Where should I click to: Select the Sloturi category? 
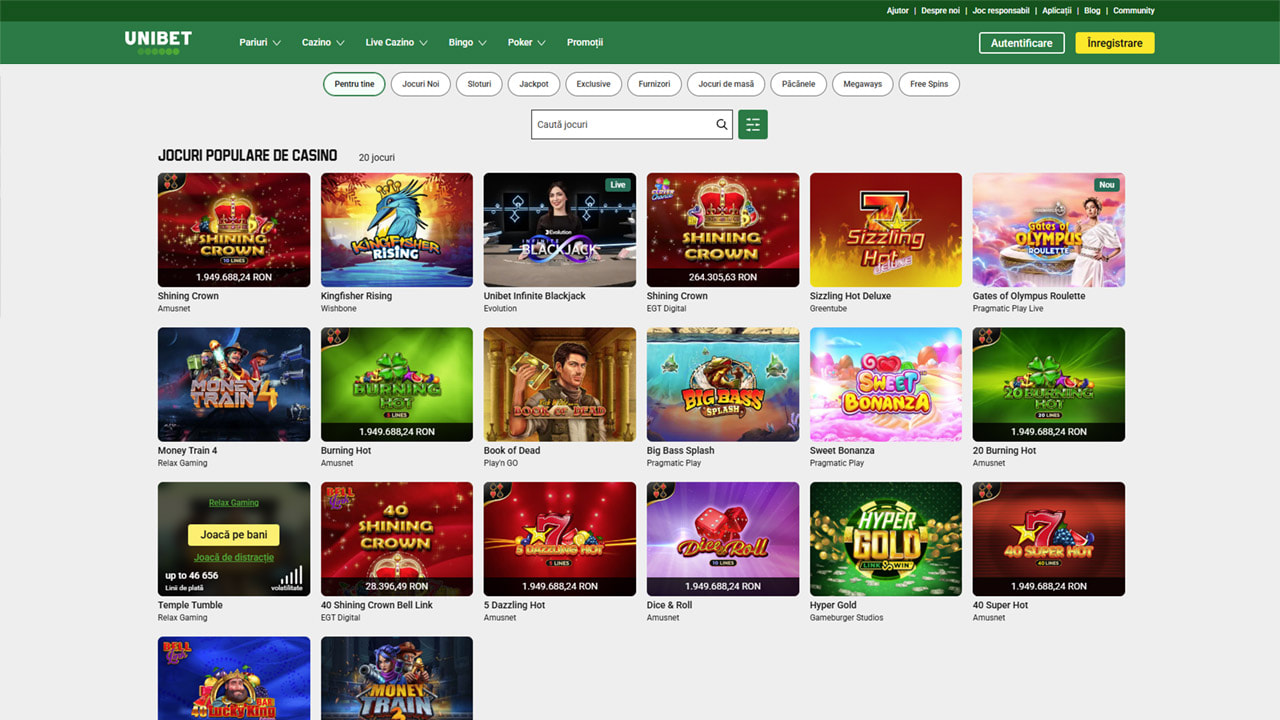tap(480, 84)
